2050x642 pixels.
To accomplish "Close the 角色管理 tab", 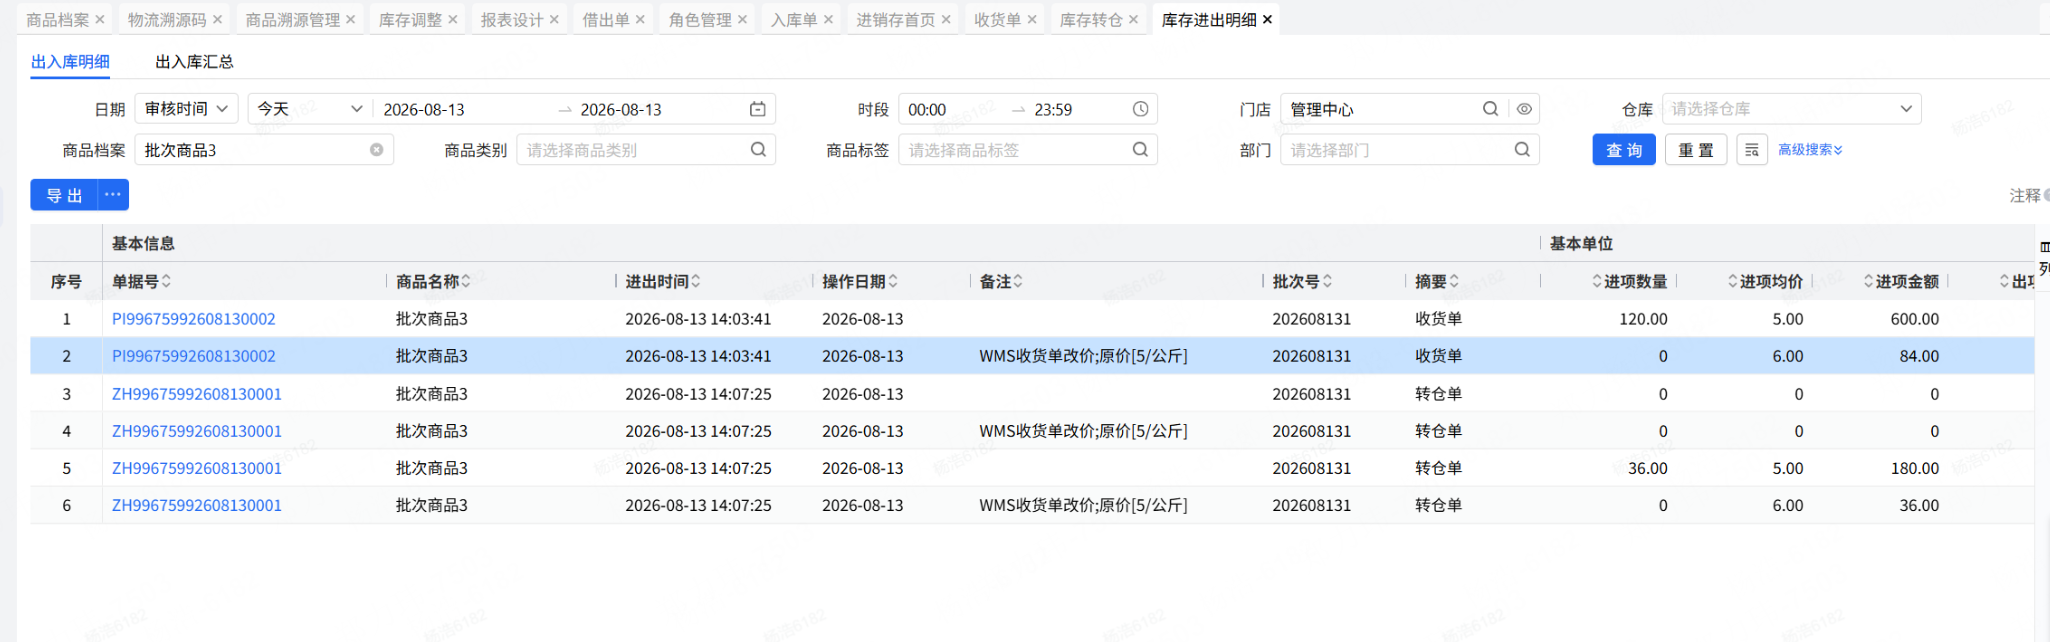I will (x=743, y=20).
